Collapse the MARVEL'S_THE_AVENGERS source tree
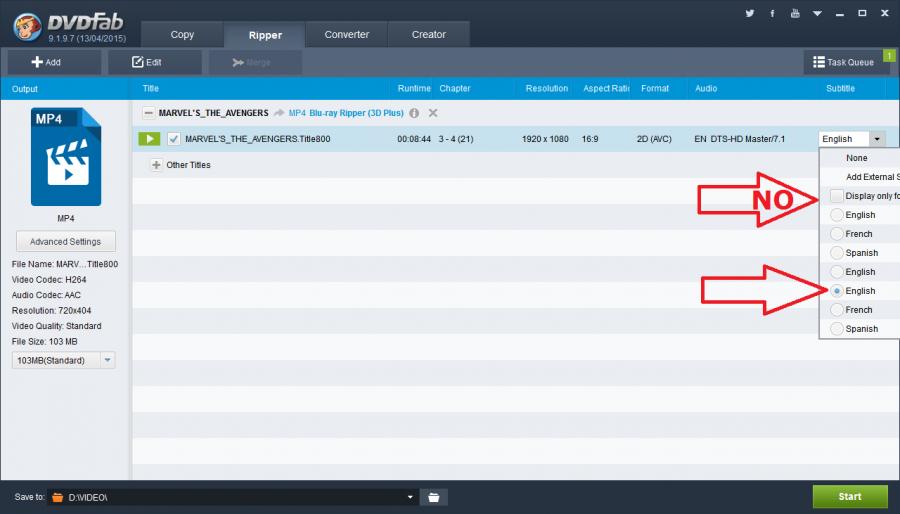Image resolution: width=900 pixels, height=514 pixels. [148, 113]
